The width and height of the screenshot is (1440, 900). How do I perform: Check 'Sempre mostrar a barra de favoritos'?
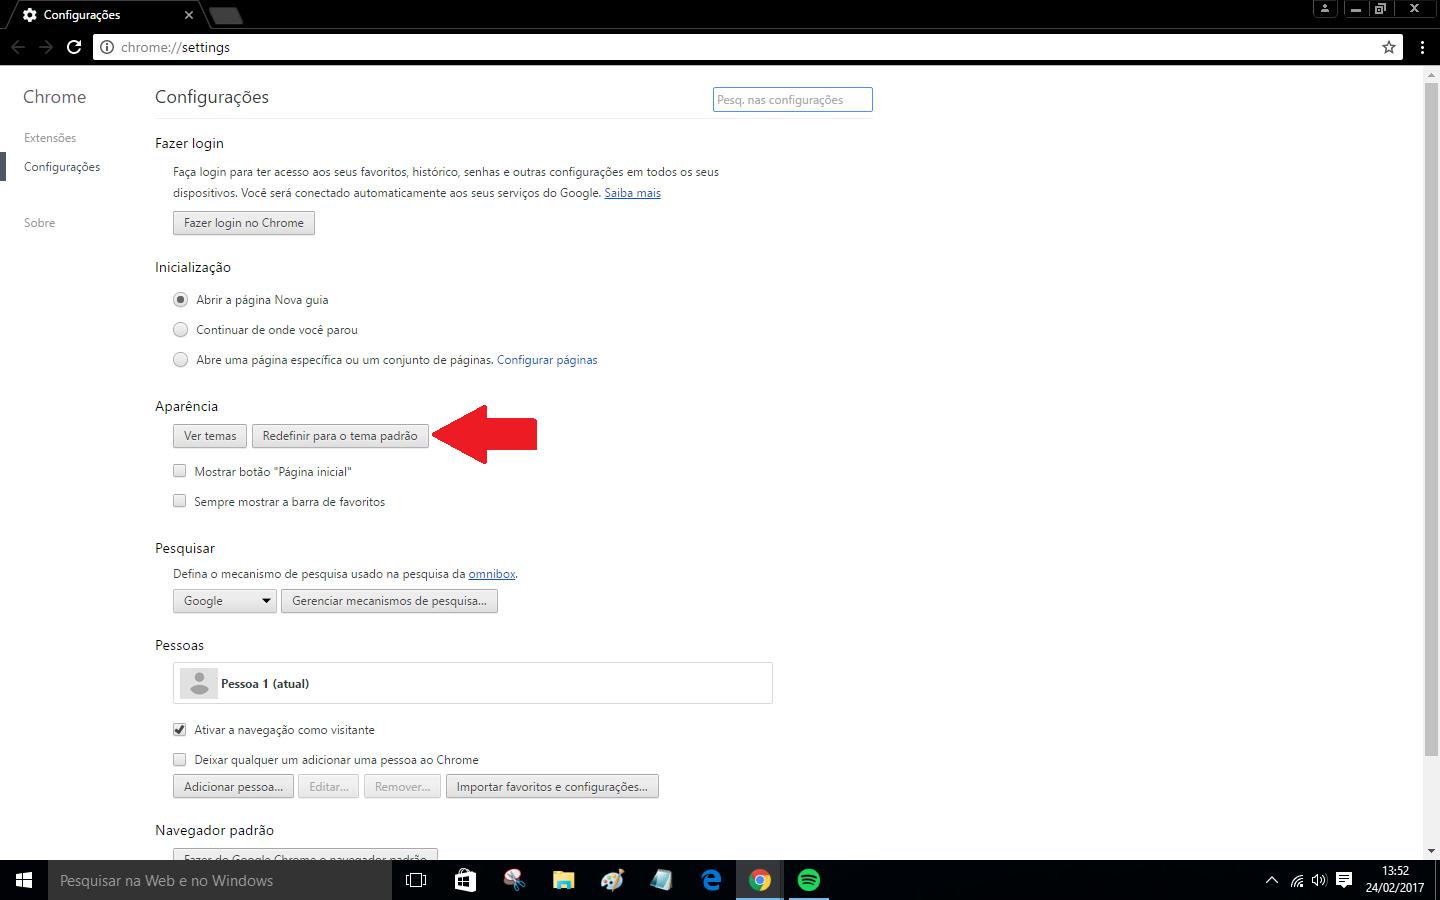coord(179,500)
